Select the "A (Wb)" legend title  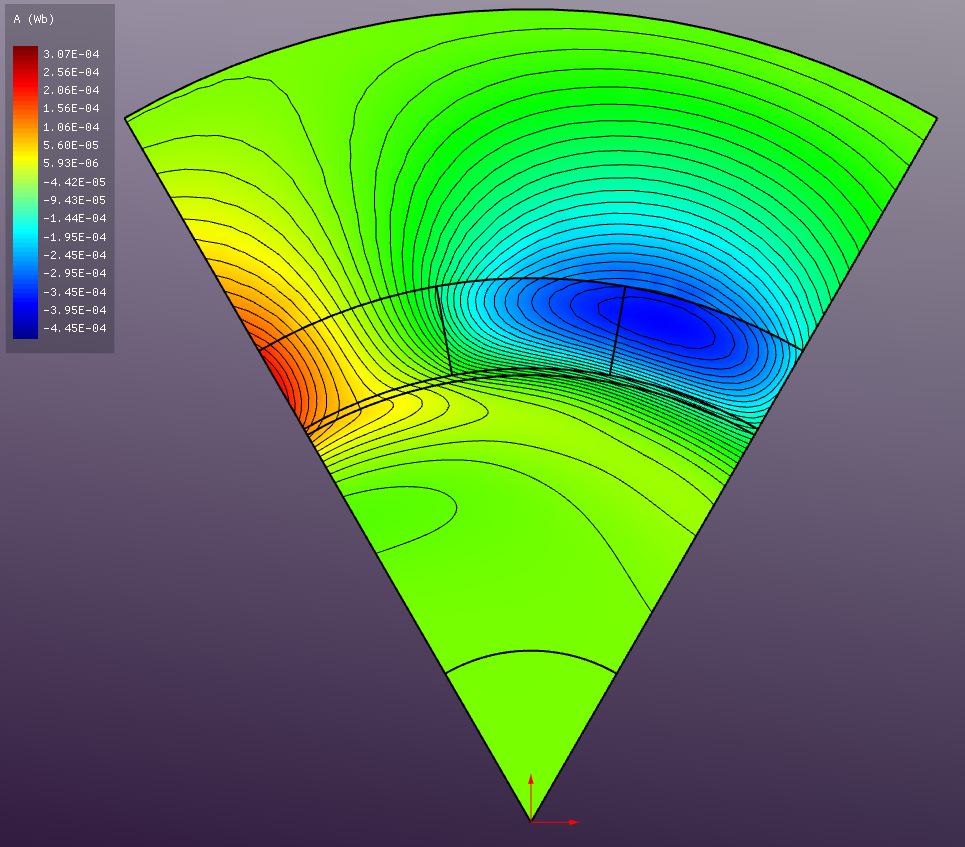[34, 19]
